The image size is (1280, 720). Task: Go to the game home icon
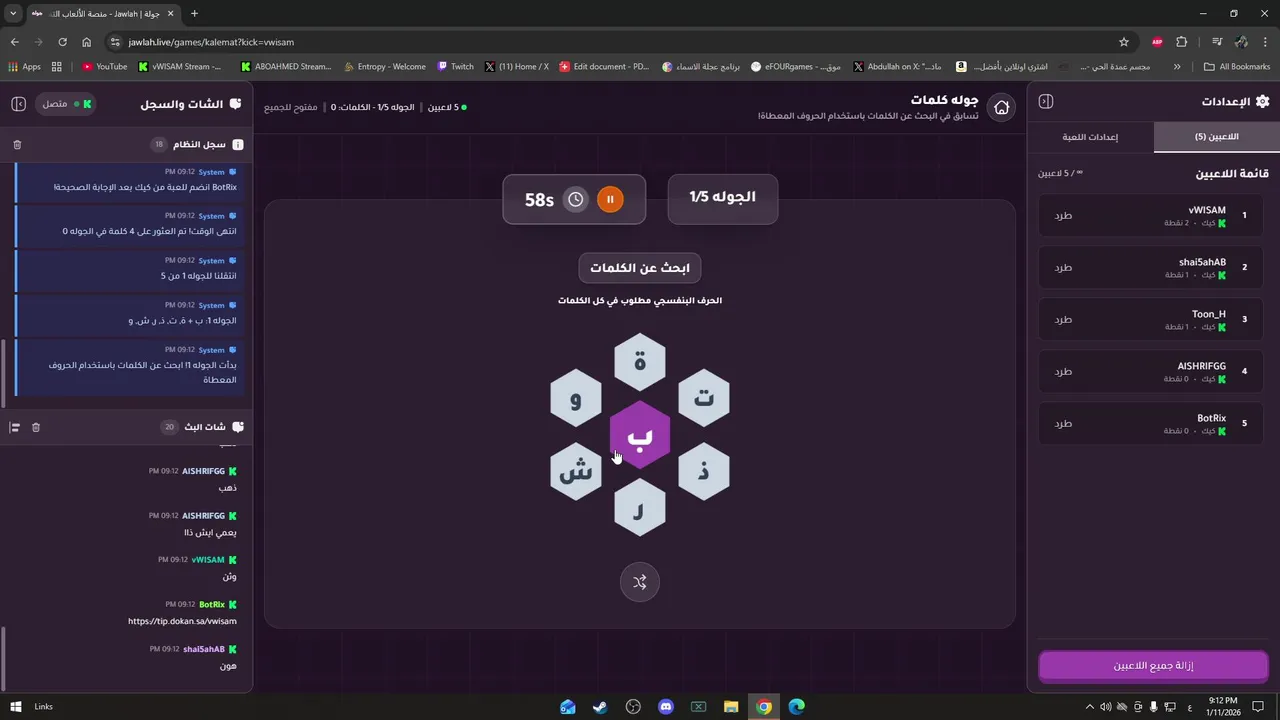[1001, 108]
